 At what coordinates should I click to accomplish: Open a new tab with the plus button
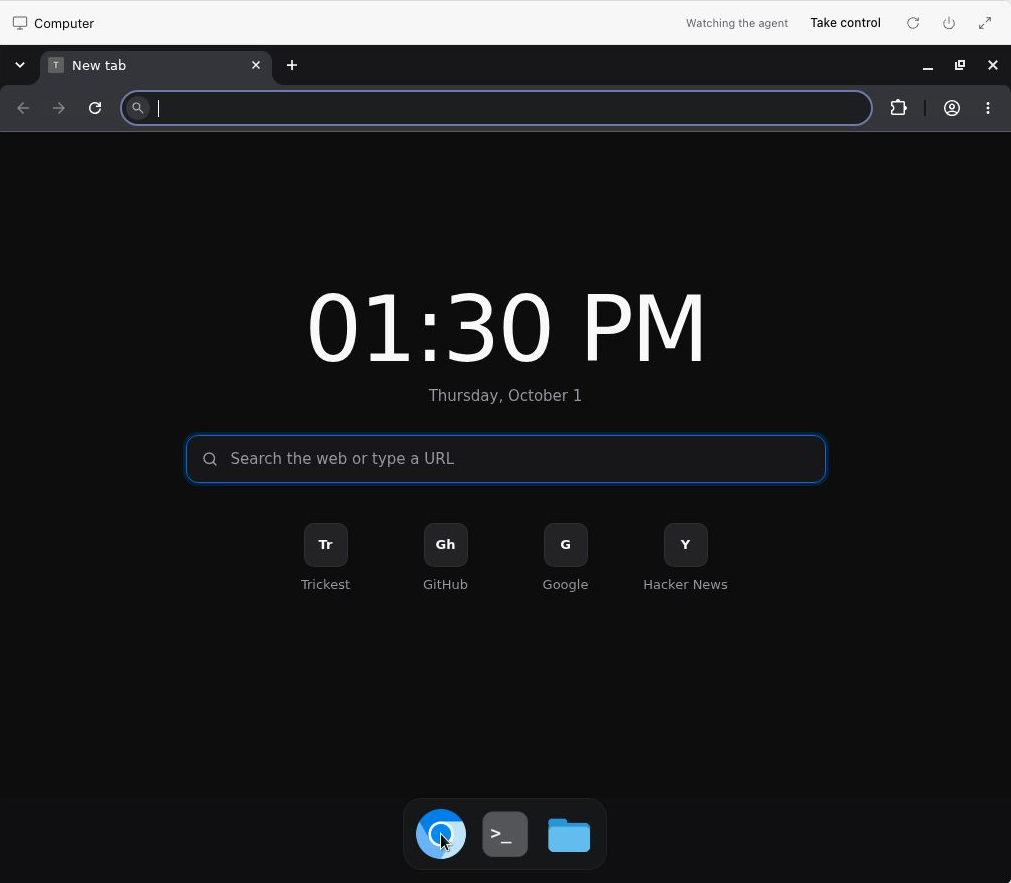pos(292,65)
